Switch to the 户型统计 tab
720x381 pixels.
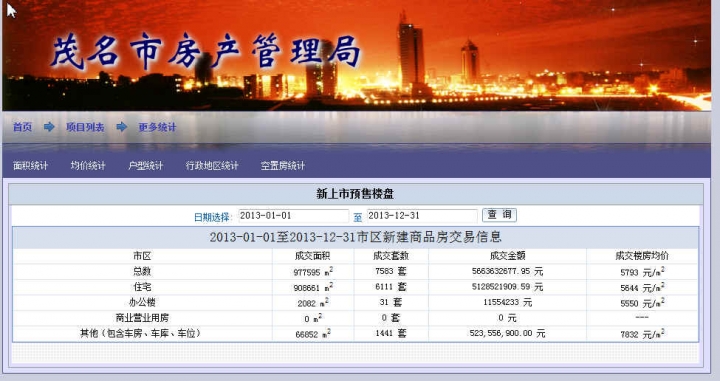[x=145, y=166]
